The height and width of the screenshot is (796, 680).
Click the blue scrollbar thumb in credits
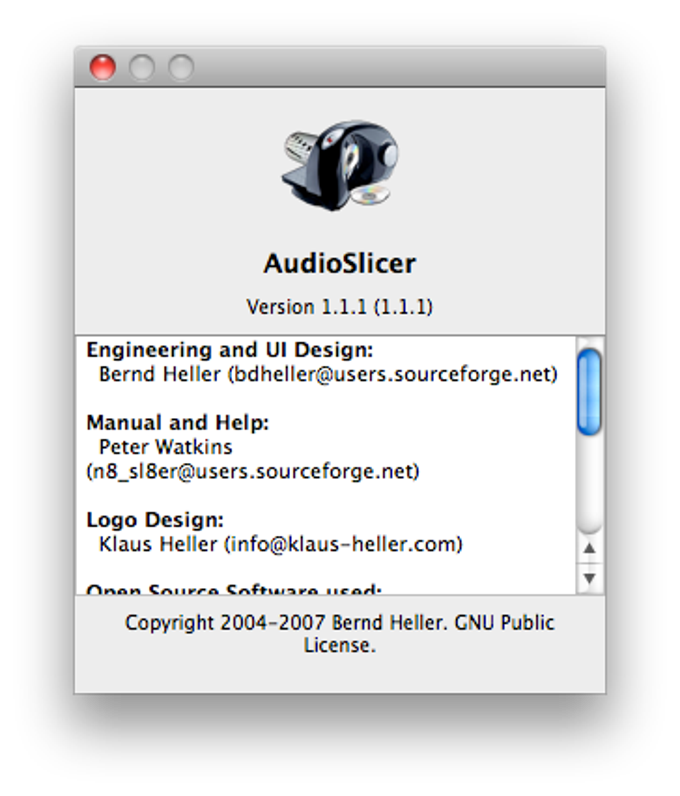590,391
